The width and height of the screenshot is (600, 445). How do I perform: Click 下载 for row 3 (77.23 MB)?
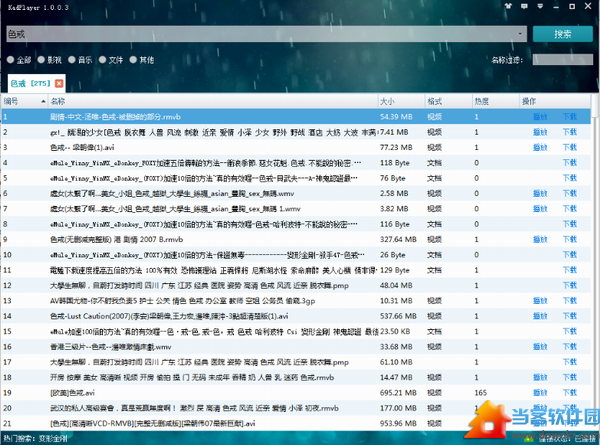pos(570,147)
